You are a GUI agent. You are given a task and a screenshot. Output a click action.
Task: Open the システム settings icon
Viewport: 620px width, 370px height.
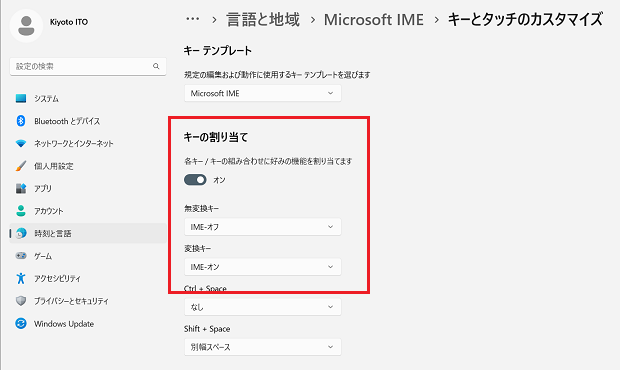pyautogui.click(x=21, y=98)
